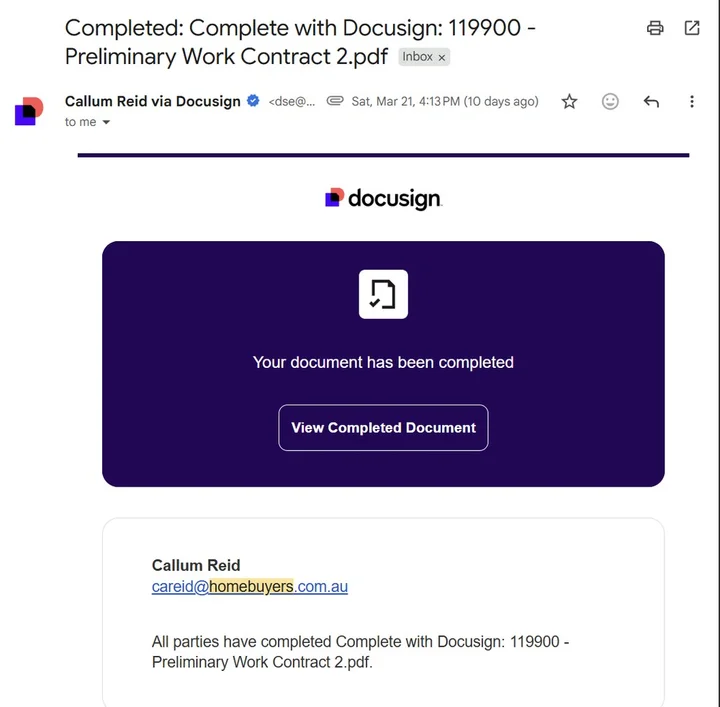Click the sender name Callum Reid via Docusign

pyautogui.click(x=152, y=101)
